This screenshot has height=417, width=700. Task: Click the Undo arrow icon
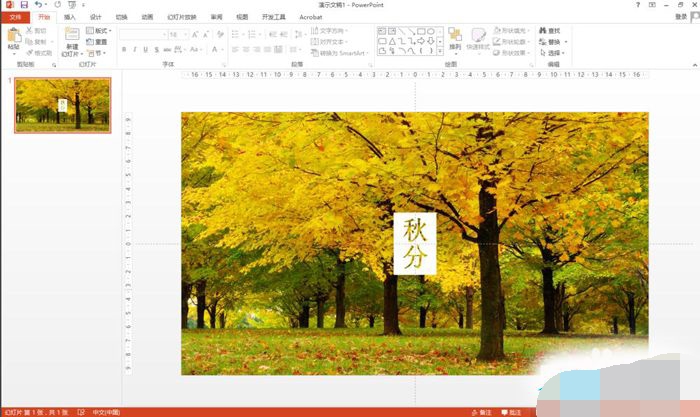tap(38, 5)
